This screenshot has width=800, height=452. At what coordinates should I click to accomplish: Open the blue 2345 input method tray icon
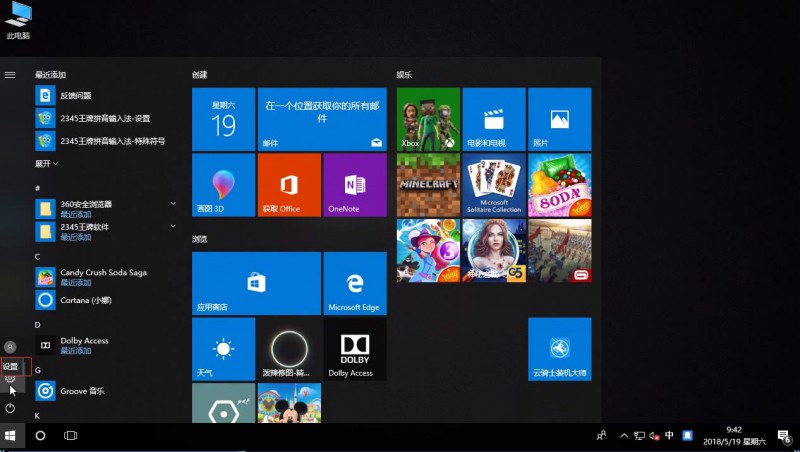pos(687,435)
